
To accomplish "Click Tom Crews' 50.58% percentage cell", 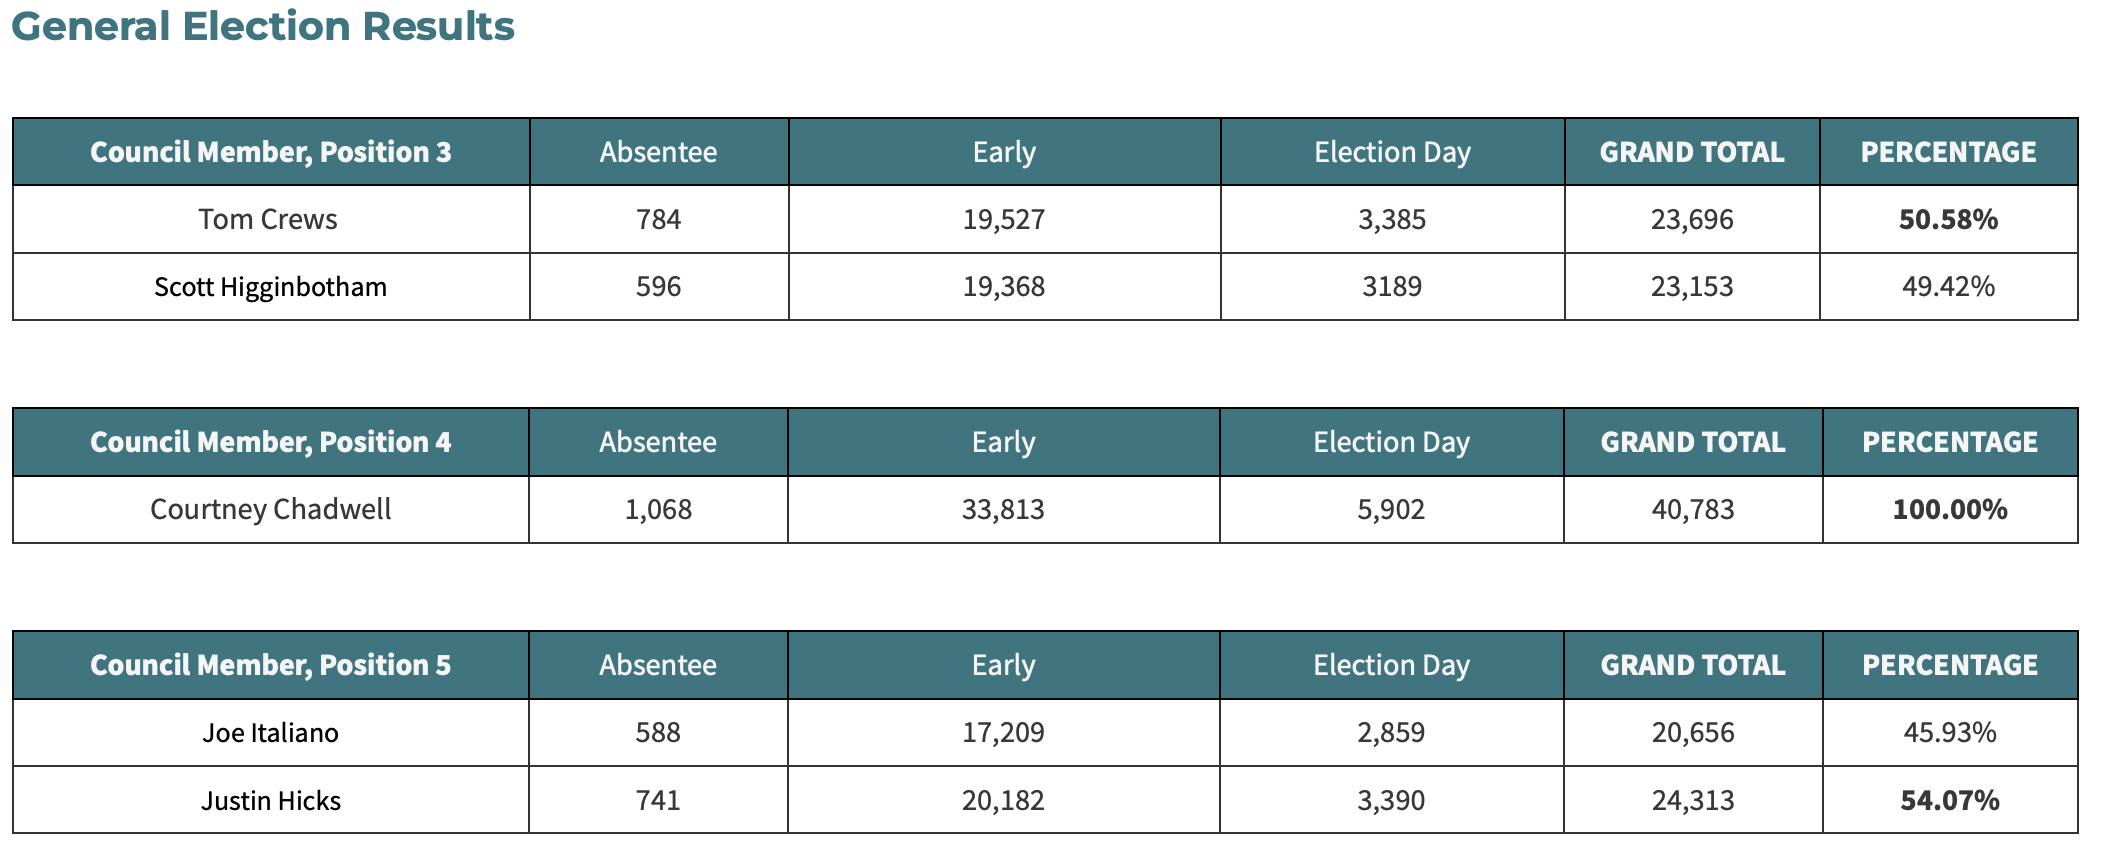I will (1948, 219).
